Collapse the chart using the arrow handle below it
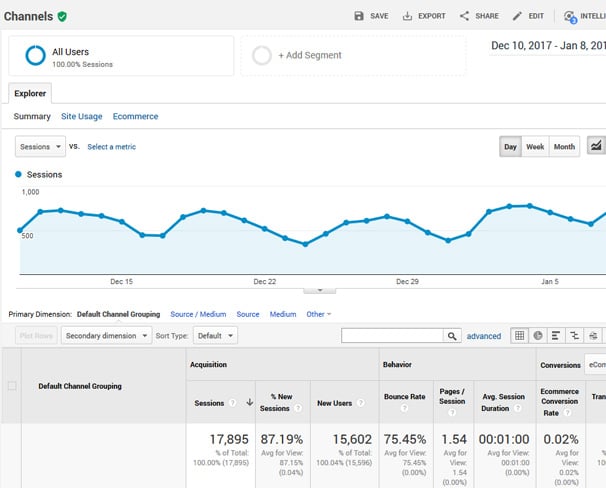 [320, 290]
